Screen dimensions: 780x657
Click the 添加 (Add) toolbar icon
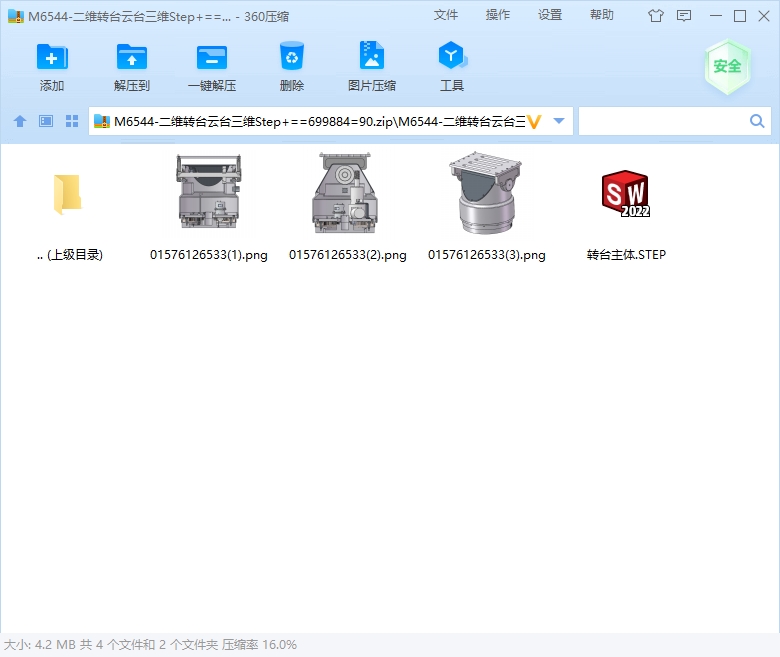tap(52, 57)
